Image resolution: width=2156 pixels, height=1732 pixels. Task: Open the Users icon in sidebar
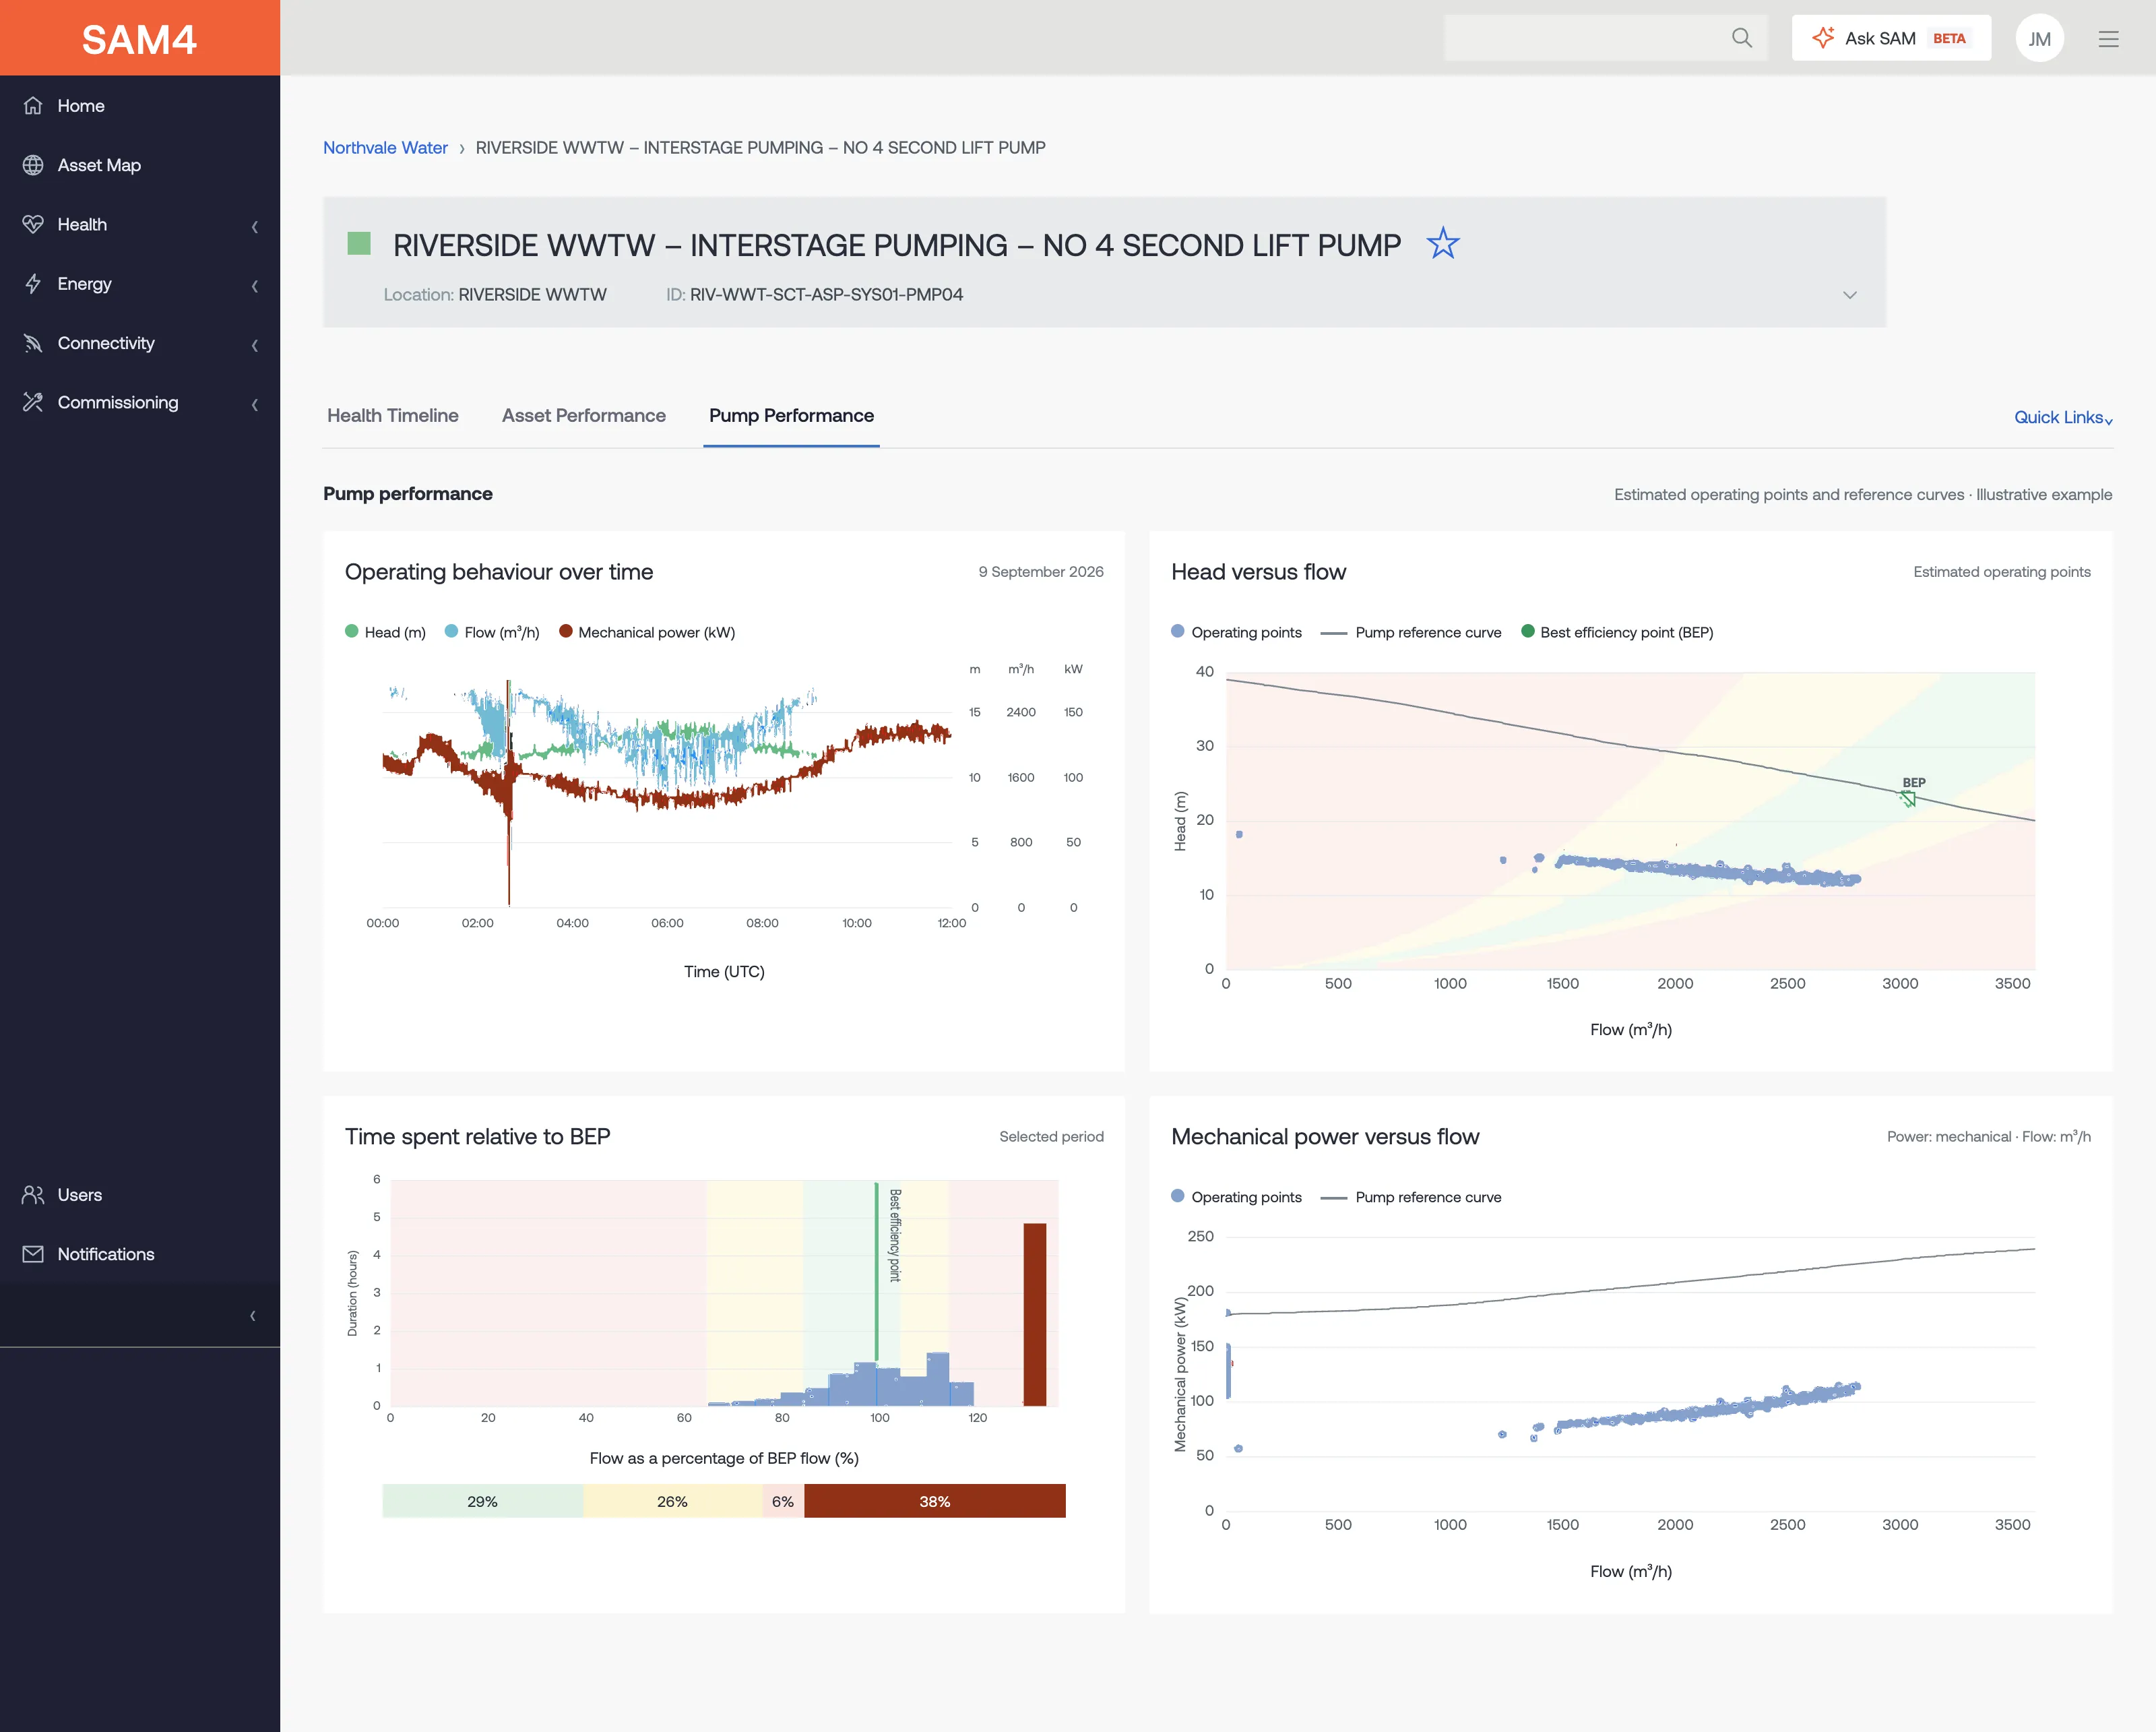click(33, 1195)
